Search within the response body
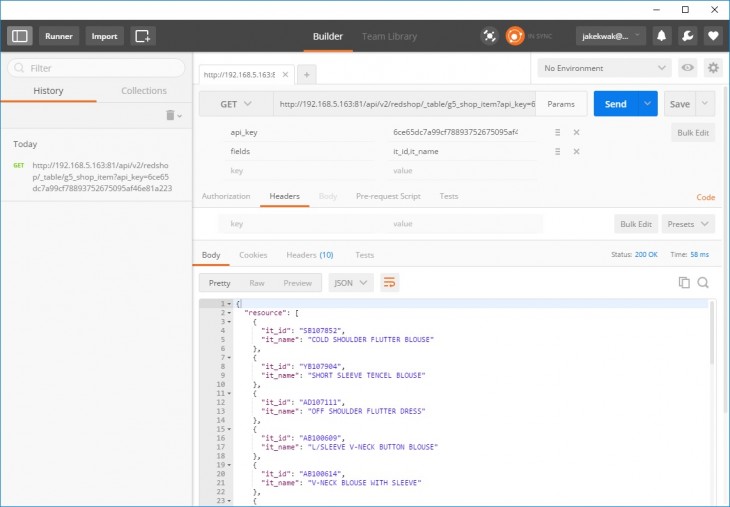The image size is (730, 507). pyautogui.click(x=703, y=283)
